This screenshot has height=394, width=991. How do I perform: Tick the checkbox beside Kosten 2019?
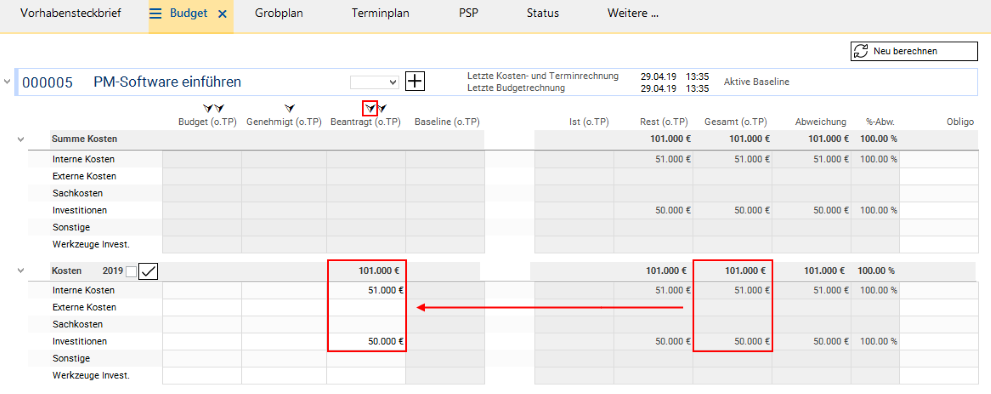131,271
